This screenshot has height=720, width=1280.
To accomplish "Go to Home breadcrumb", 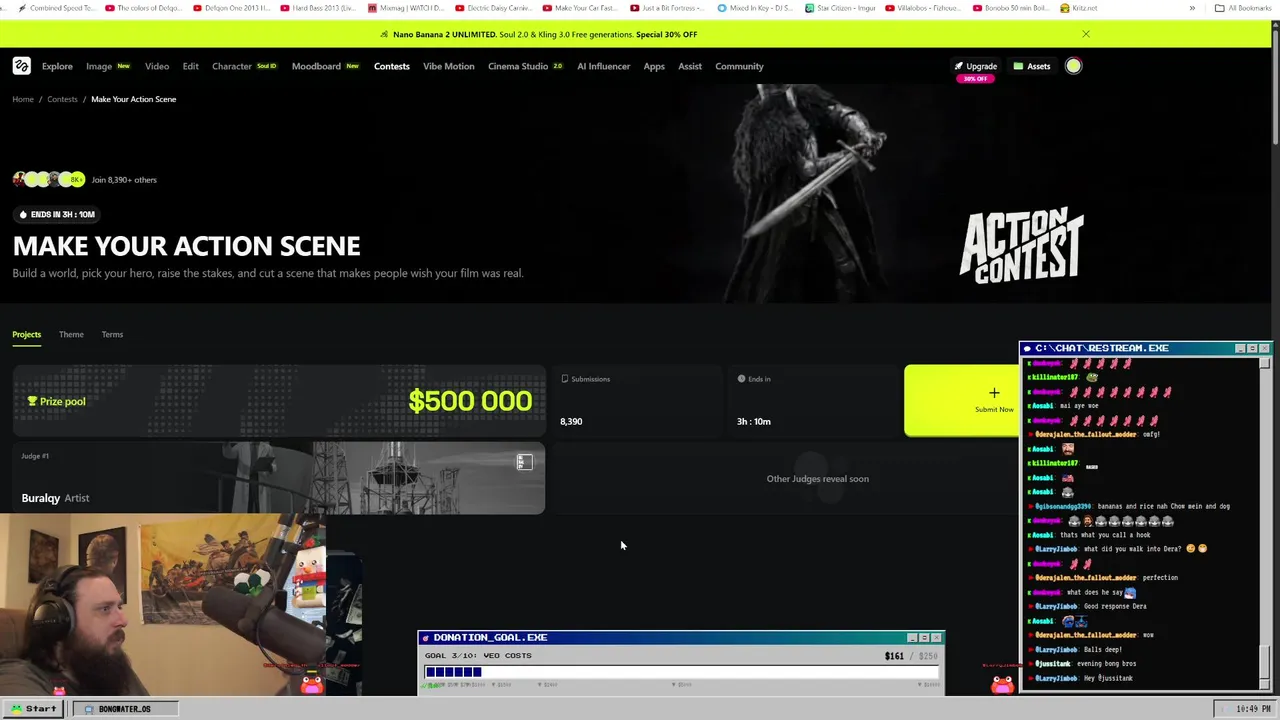I will pyautogui.click(x=23, y=99).
